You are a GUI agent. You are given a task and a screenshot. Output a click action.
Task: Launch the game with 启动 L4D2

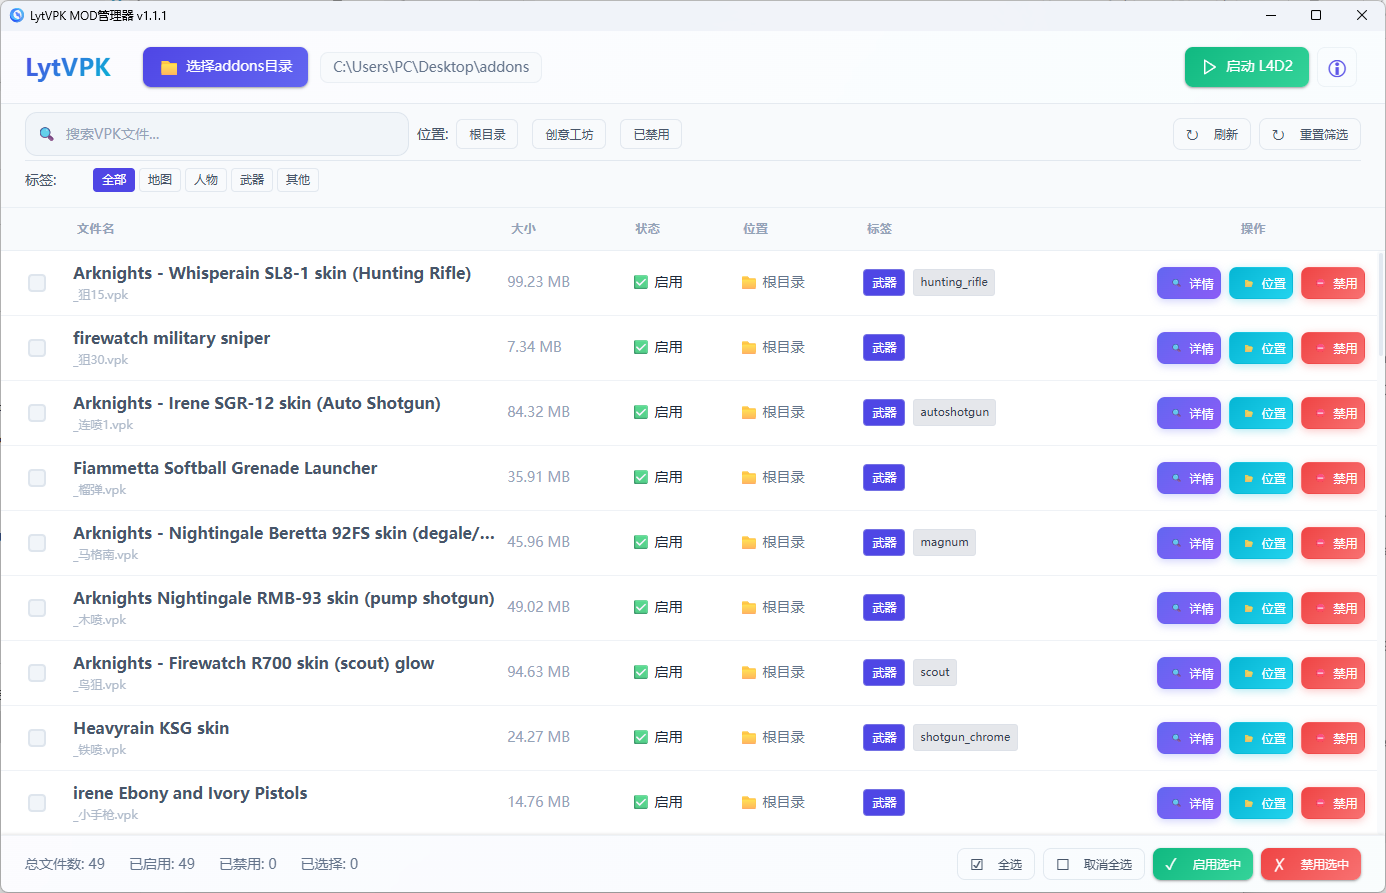(1246, 67)
